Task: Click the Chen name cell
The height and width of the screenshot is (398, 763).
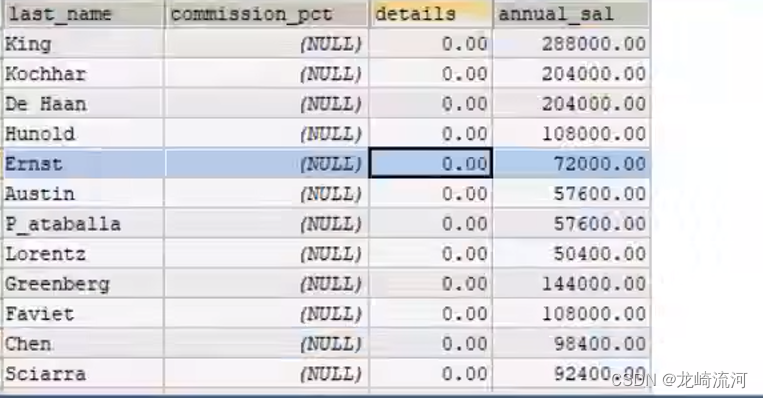Action: point(83,344)
